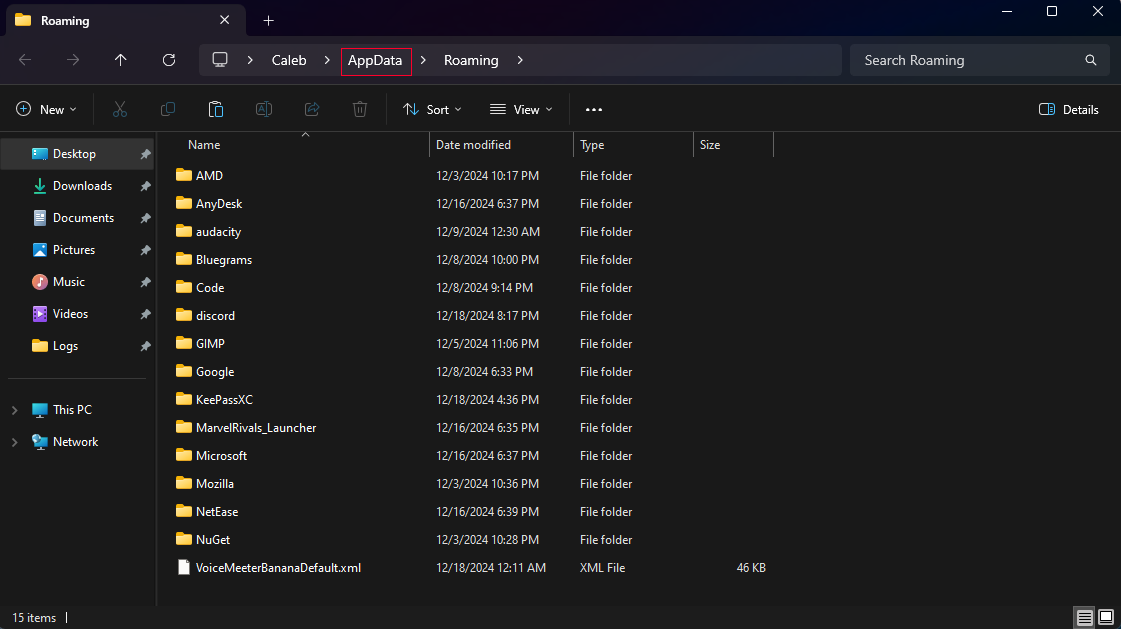The height and width of the screenshot is (629, 1121).
Task: Expand chevron after AppData in address bar
Action: pos(423,60)
